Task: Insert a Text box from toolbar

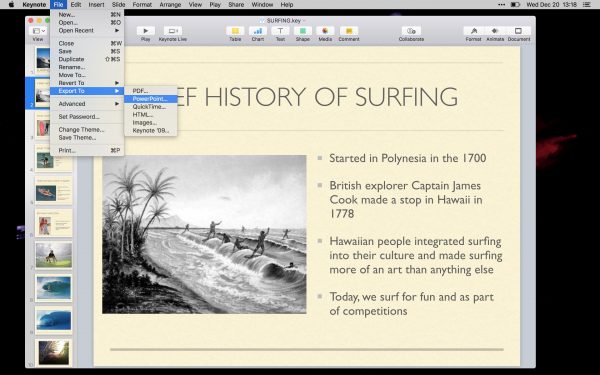Action: tap(280, 31)
